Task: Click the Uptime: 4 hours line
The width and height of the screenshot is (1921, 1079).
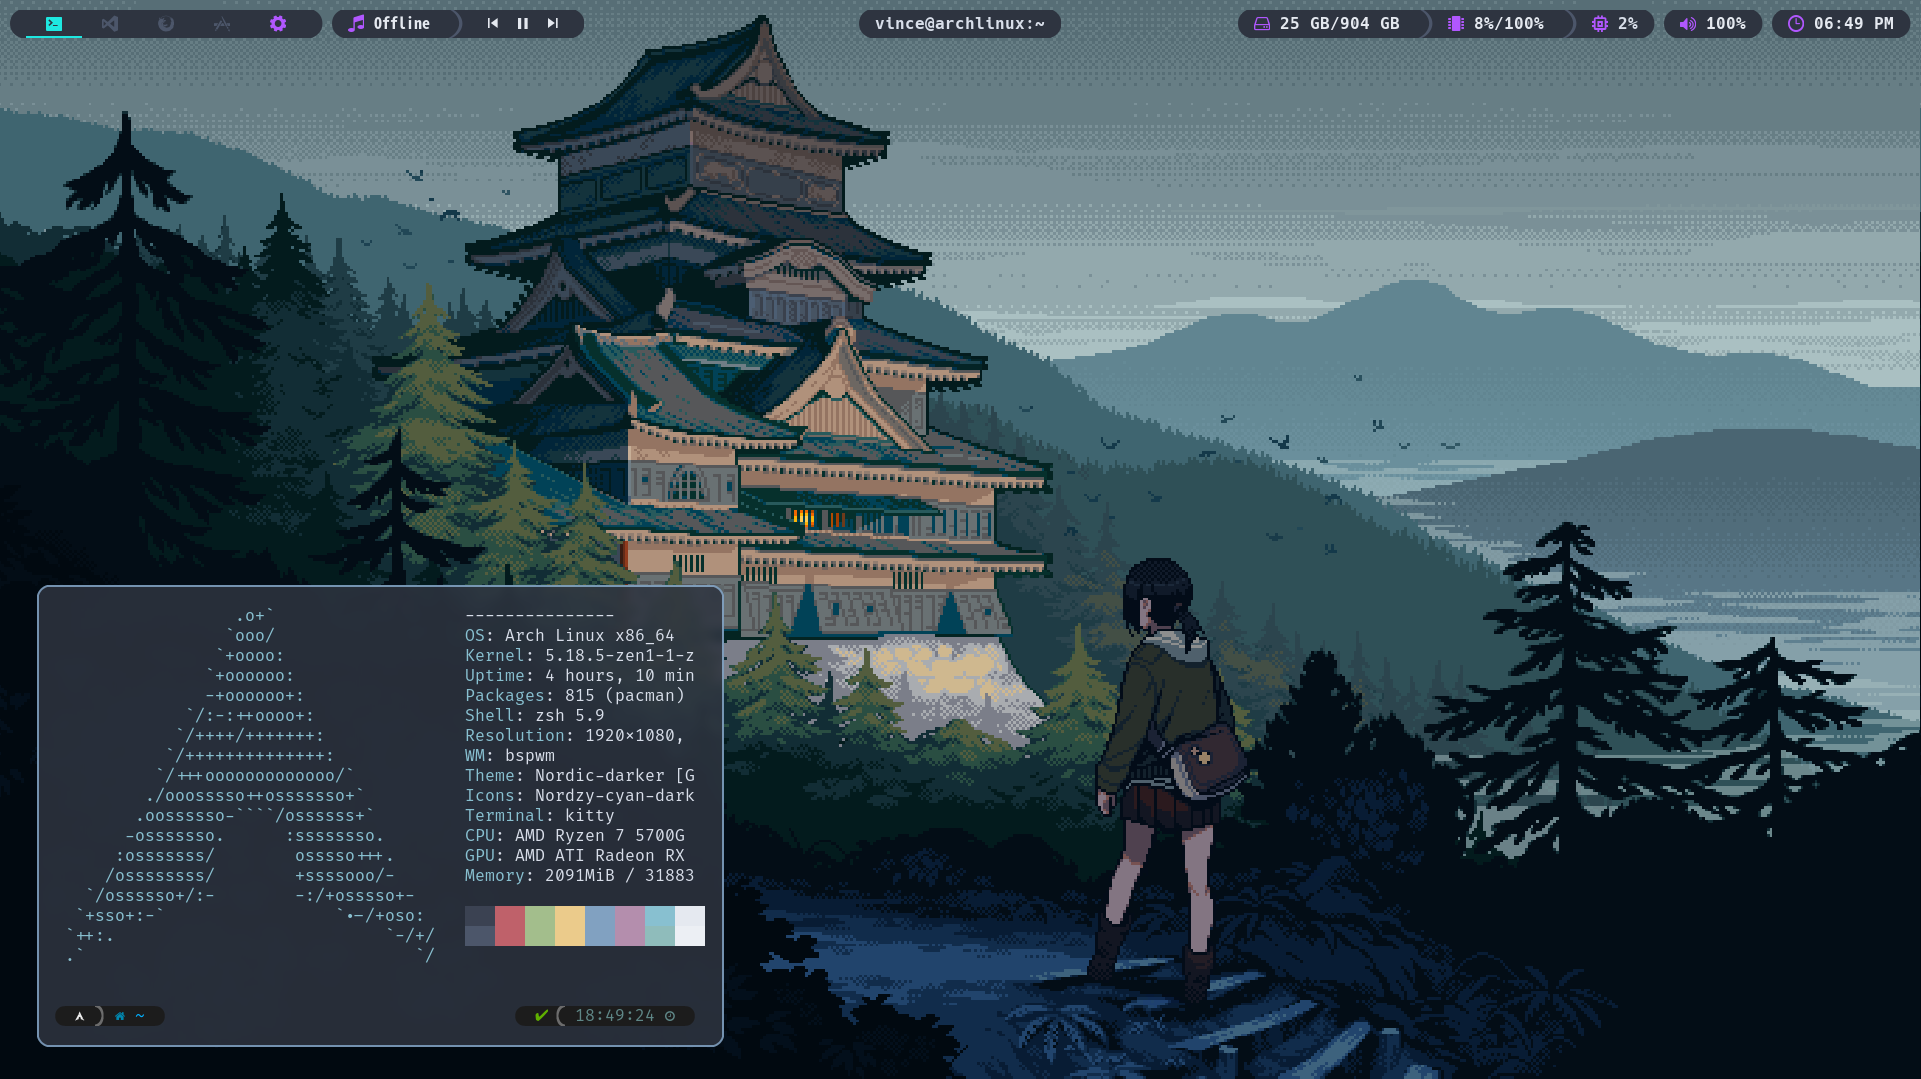Action: (580, 676)
